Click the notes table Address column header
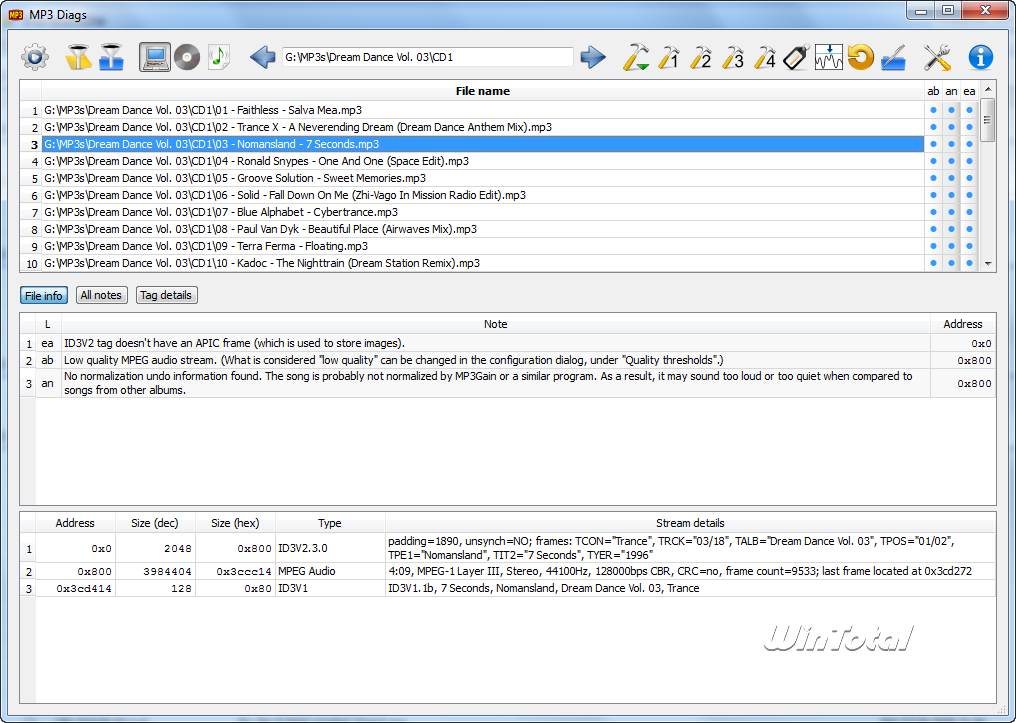 pyautogui.click(x=963, y=324)
